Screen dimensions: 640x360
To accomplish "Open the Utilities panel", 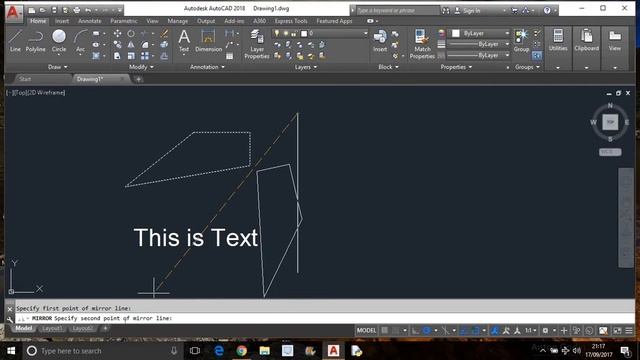I will point(558,48).
